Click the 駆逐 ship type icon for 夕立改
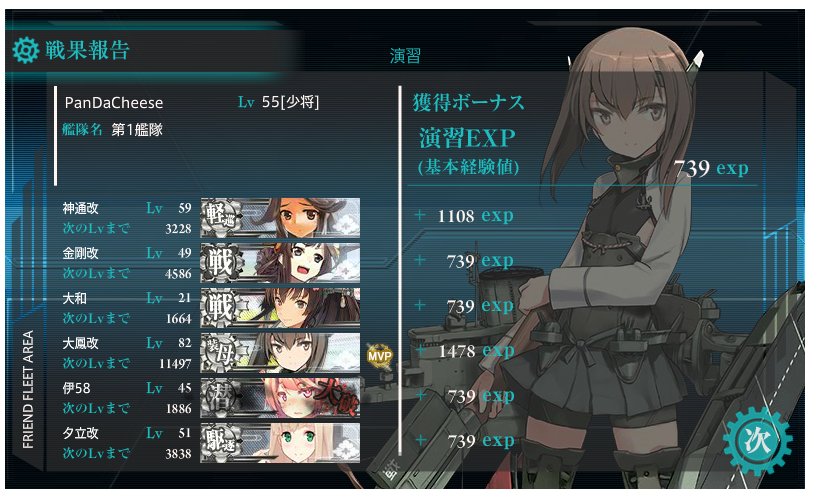The width and height of the screenshot is (816, 499). point(222,443)
